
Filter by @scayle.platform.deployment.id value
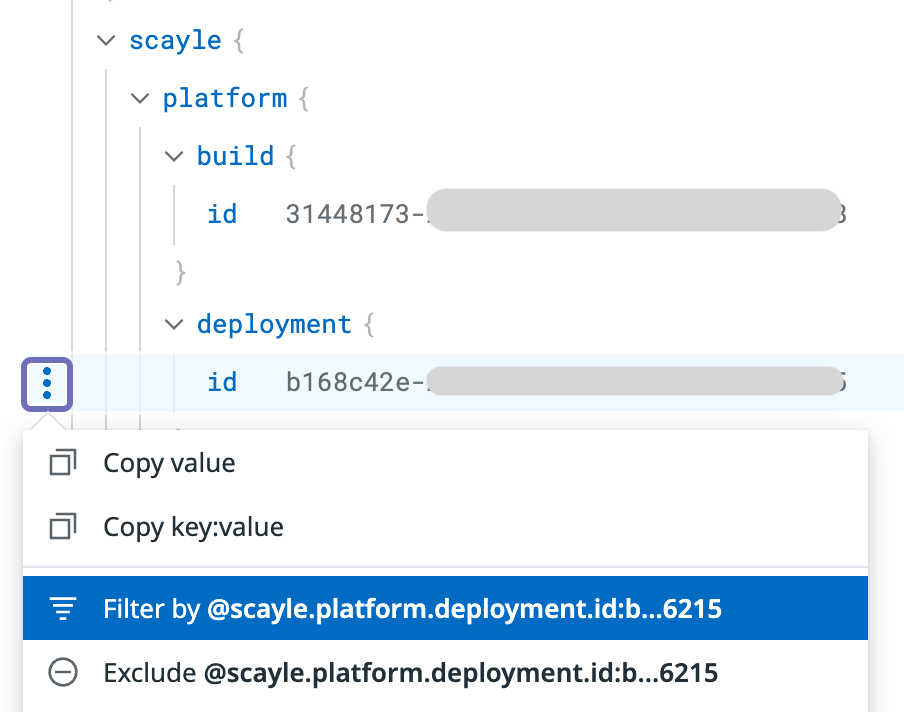click(411, 609)
